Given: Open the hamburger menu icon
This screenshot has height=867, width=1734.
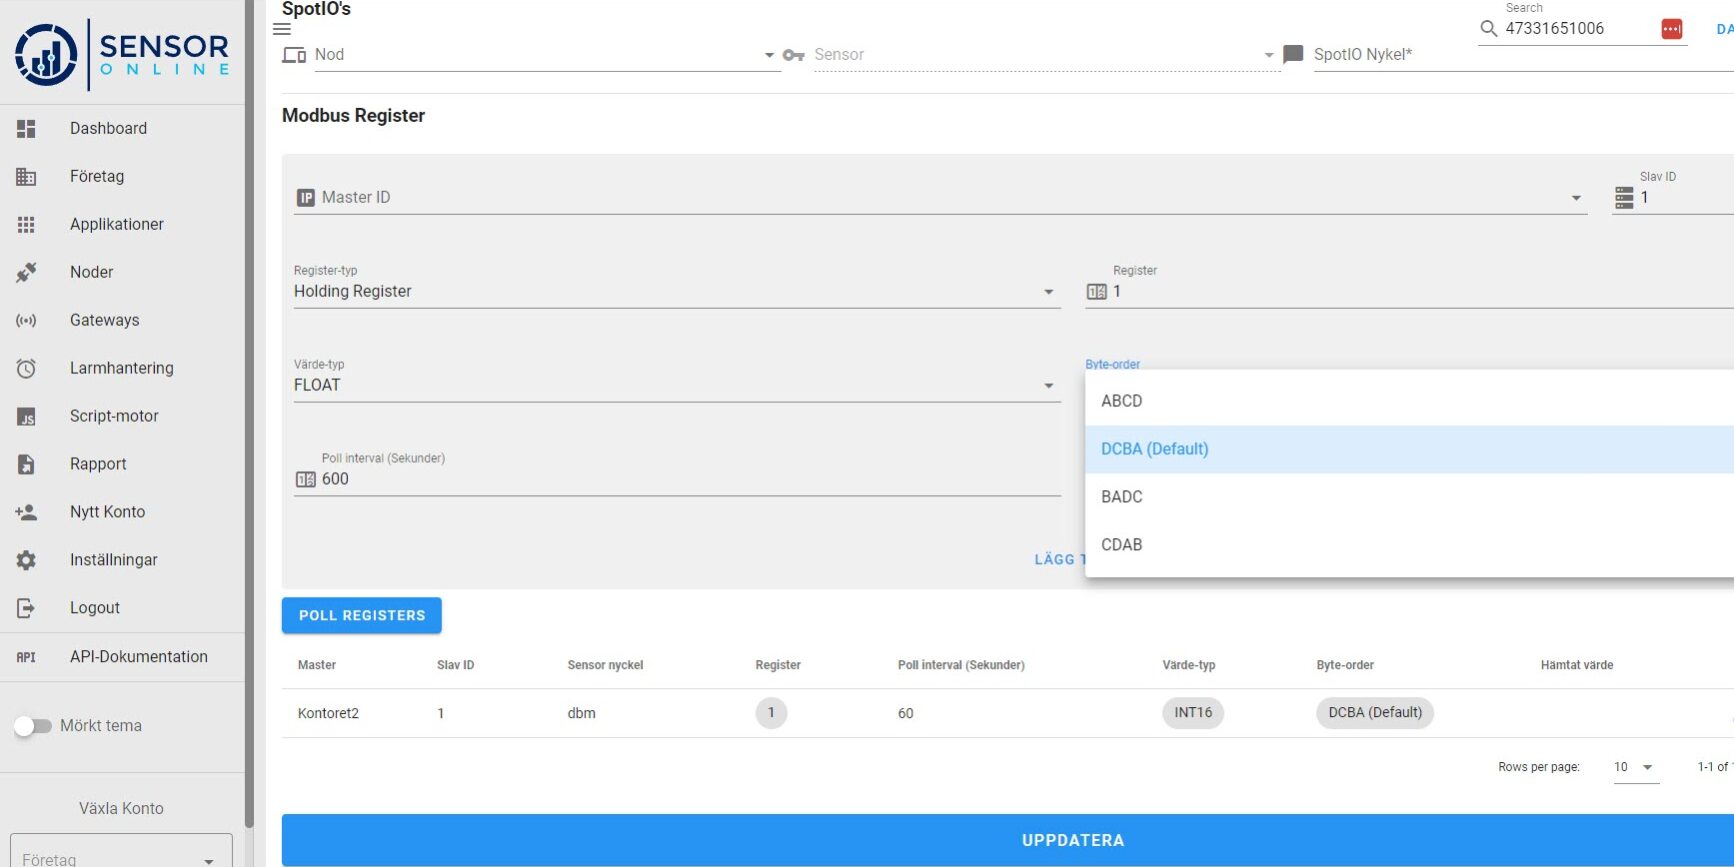Looking at the screenshot, I should tap(282, 29).
